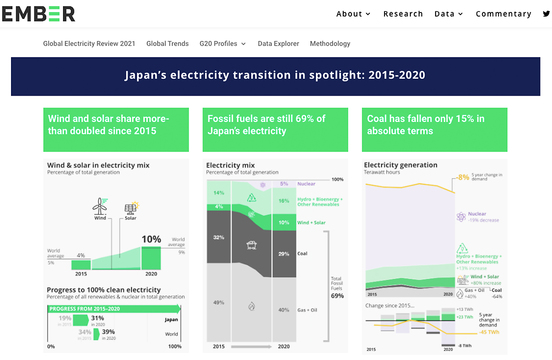552x360 pixels.
Task: Click the nuclear atom icon in the generation chart
Action: pos(461,216)
